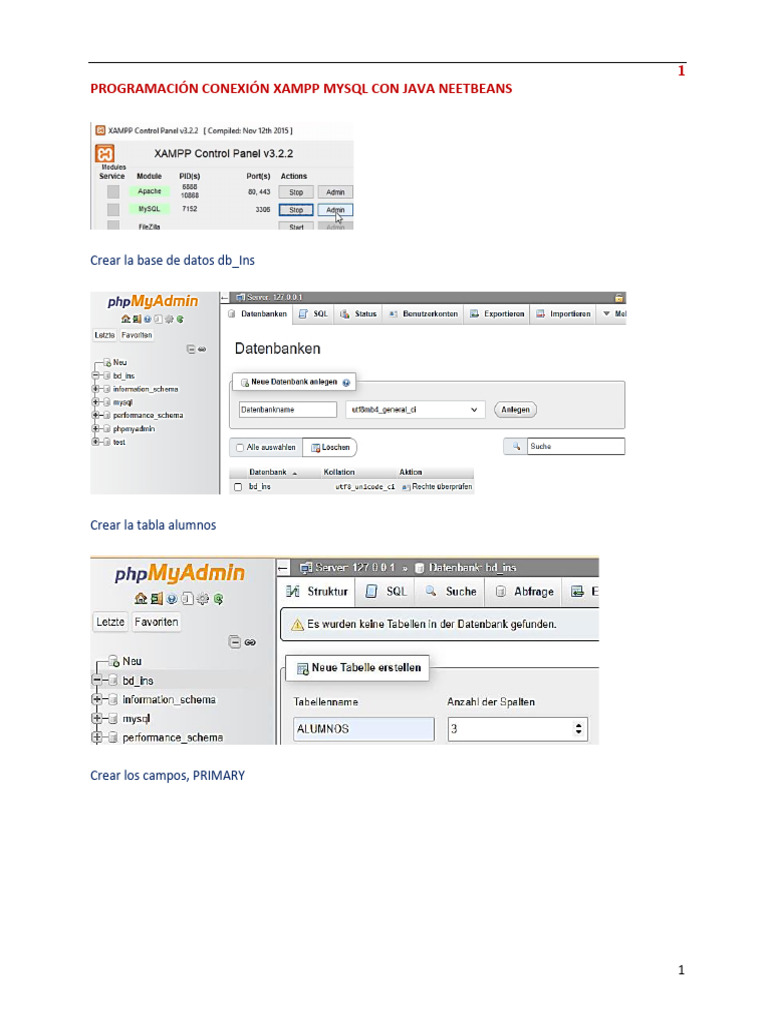Open the SQL tab in the Datenbanken view
Image resolution: width=768 pixels, height=1024 pixels.
pos(313,314)
